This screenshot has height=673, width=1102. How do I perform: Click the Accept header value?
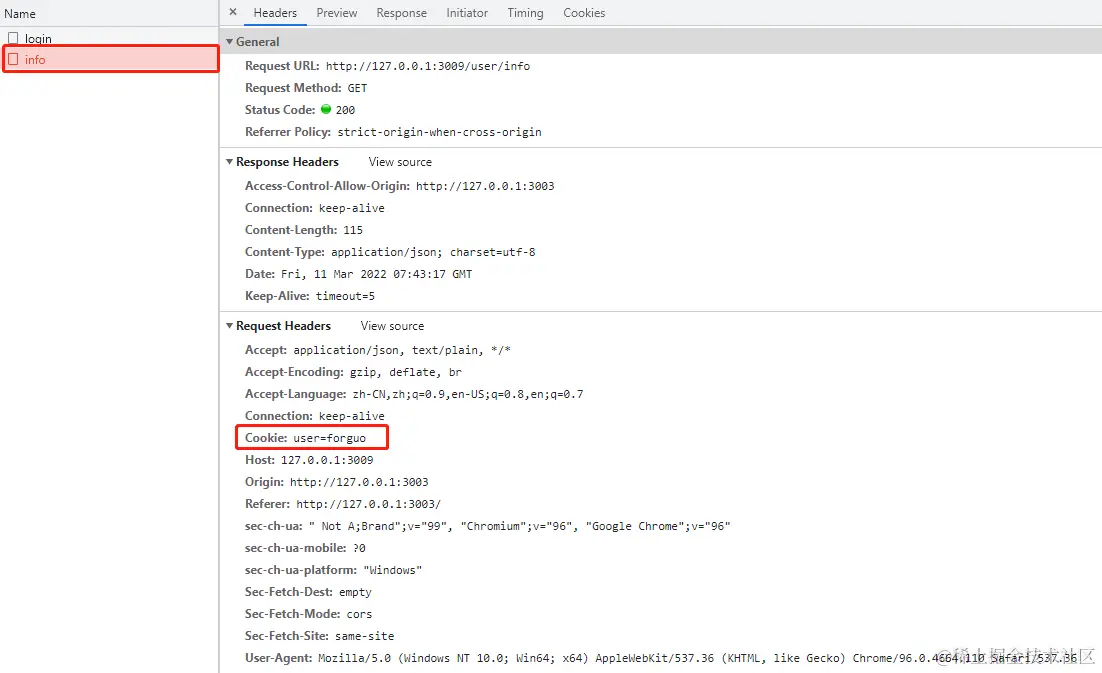tap(402, 350)
